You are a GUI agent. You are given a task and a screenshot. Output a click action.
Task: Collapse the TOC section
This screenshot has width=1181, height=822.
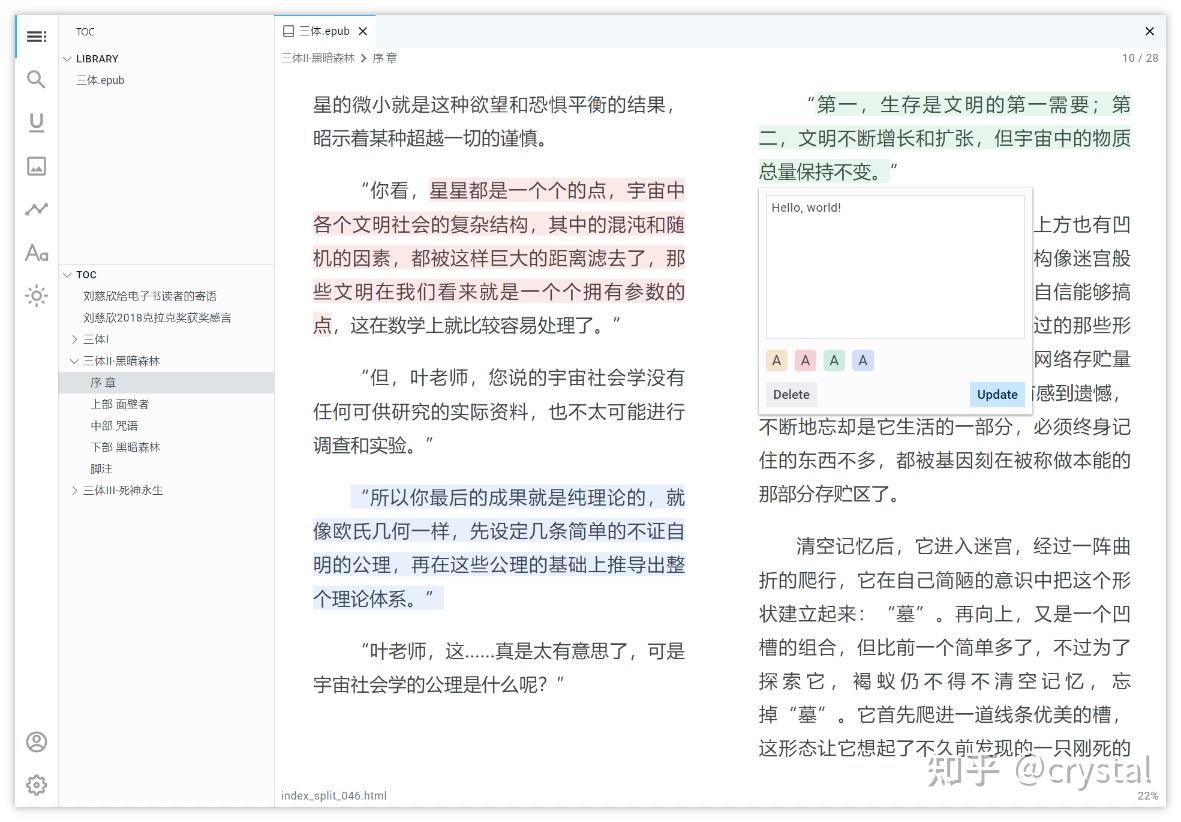67,275
